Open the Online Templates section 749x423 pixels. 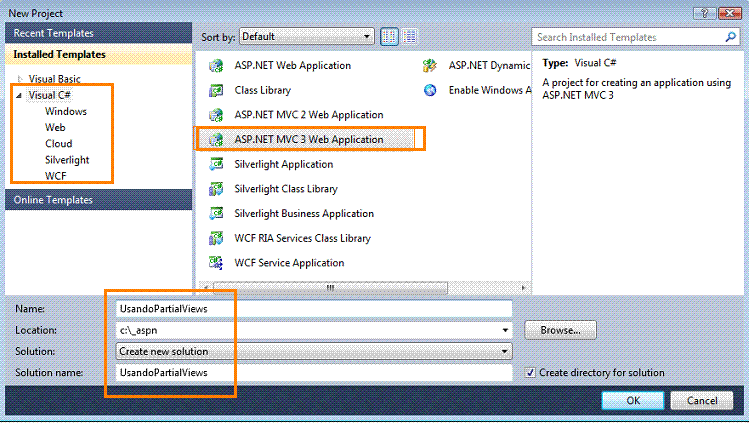point(98,200)
